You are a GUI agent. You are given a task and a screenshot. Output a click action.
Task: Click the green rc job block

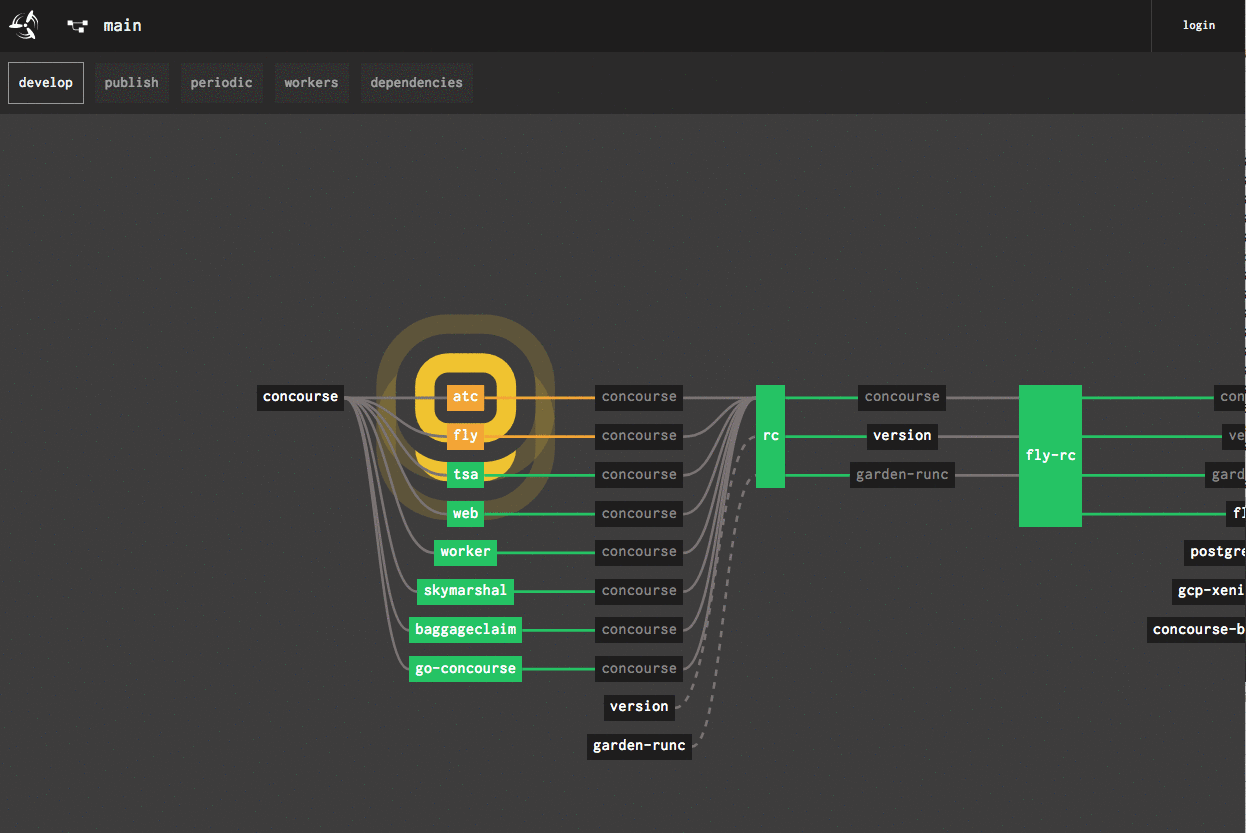click(x=770, y=436)
